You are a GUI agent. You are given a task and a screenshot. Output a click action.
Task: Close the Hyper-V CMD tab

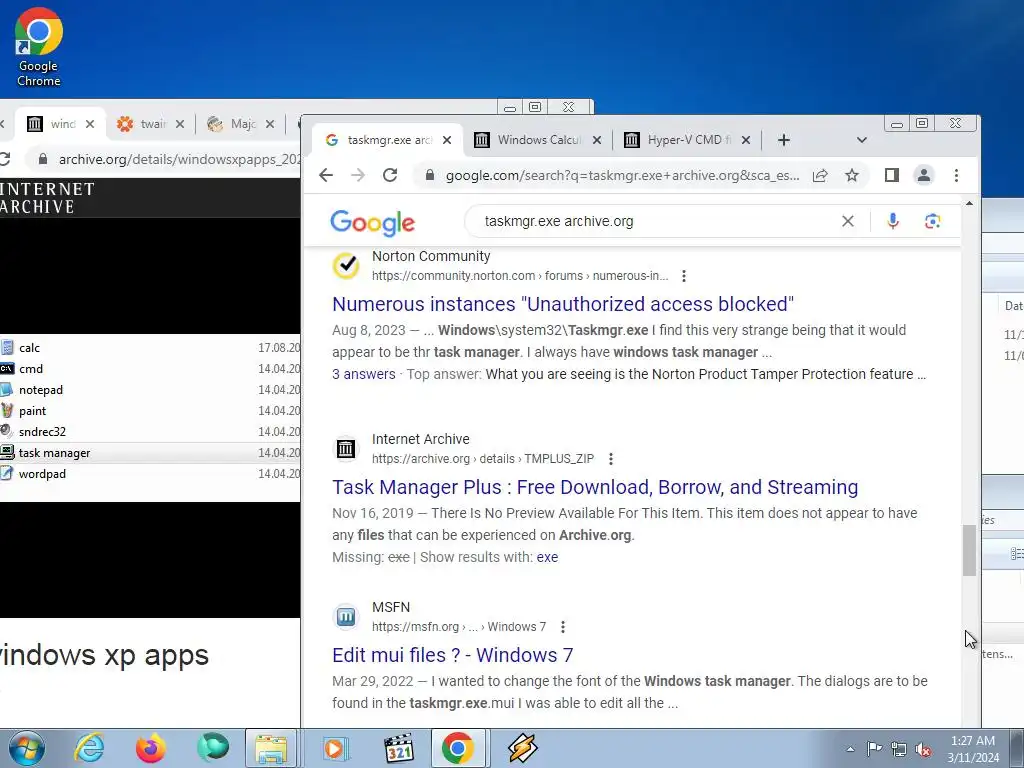click(x=746, y=140)
